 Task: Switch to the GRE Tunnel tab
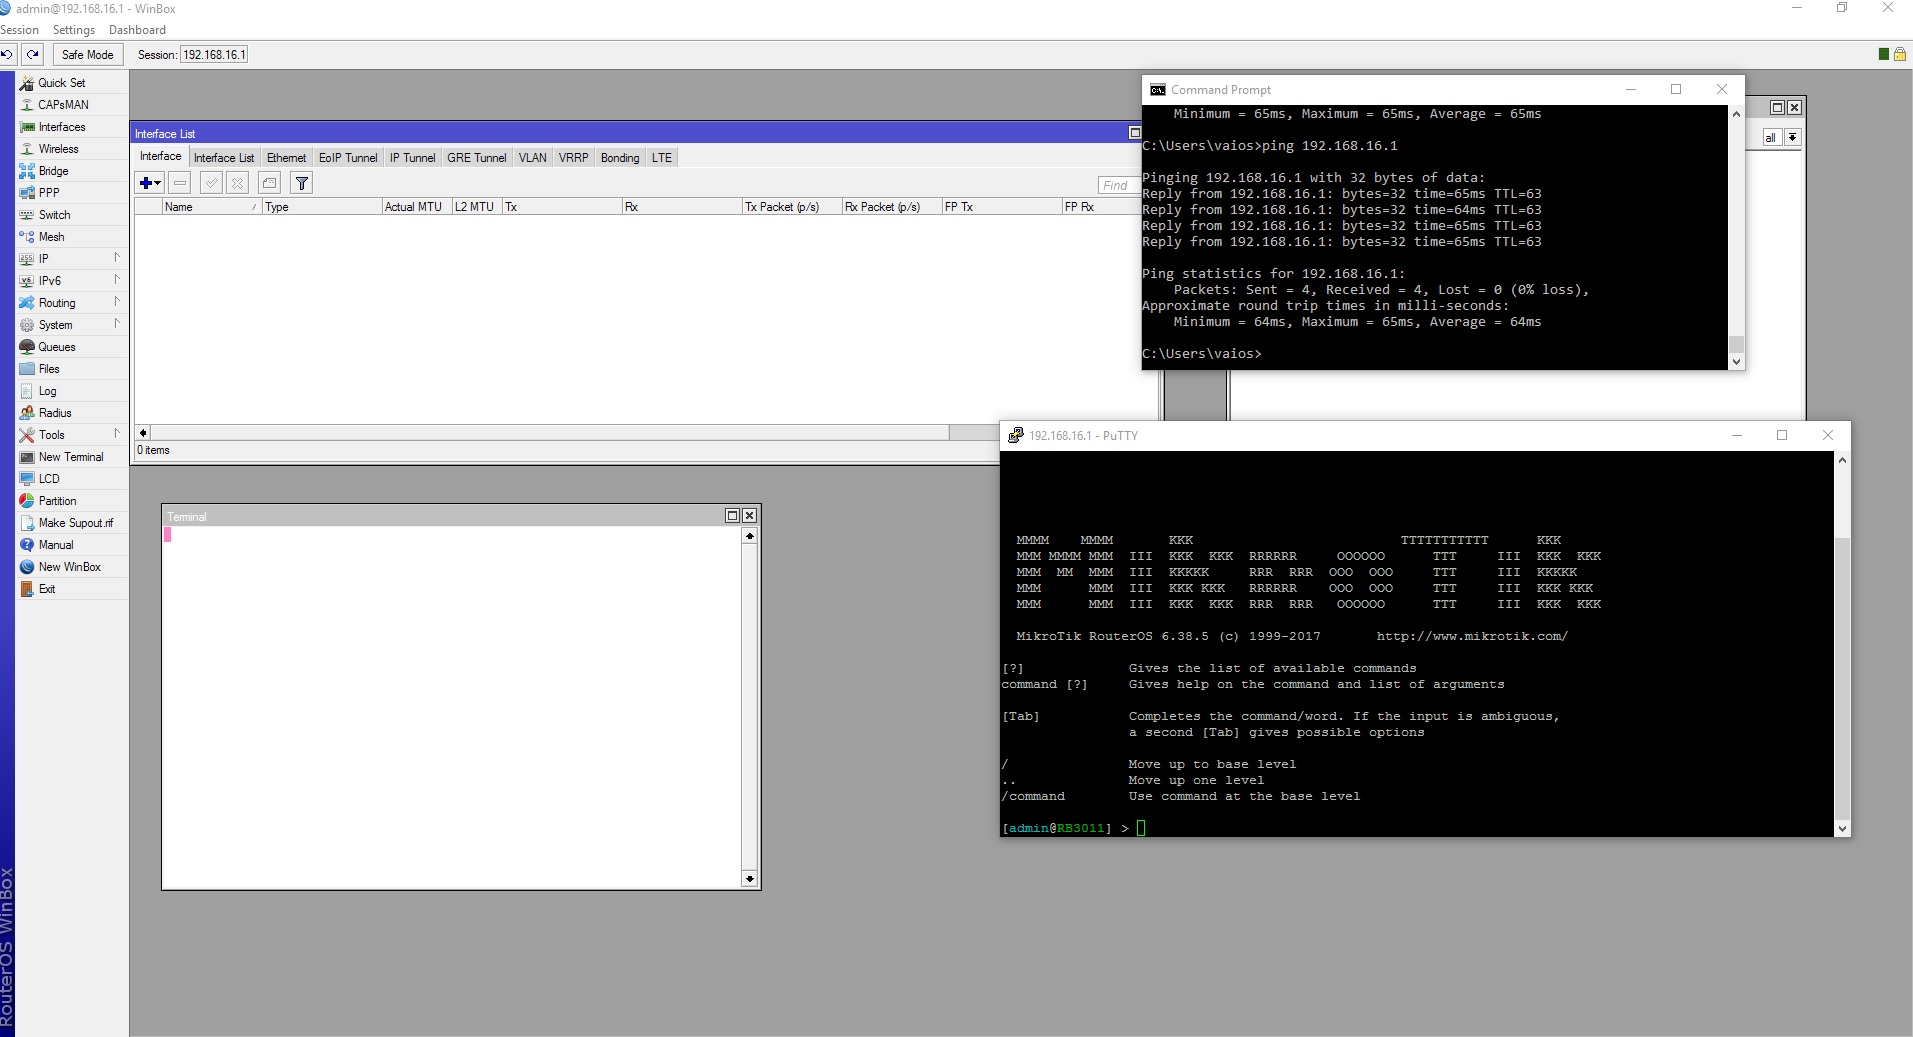477,158
